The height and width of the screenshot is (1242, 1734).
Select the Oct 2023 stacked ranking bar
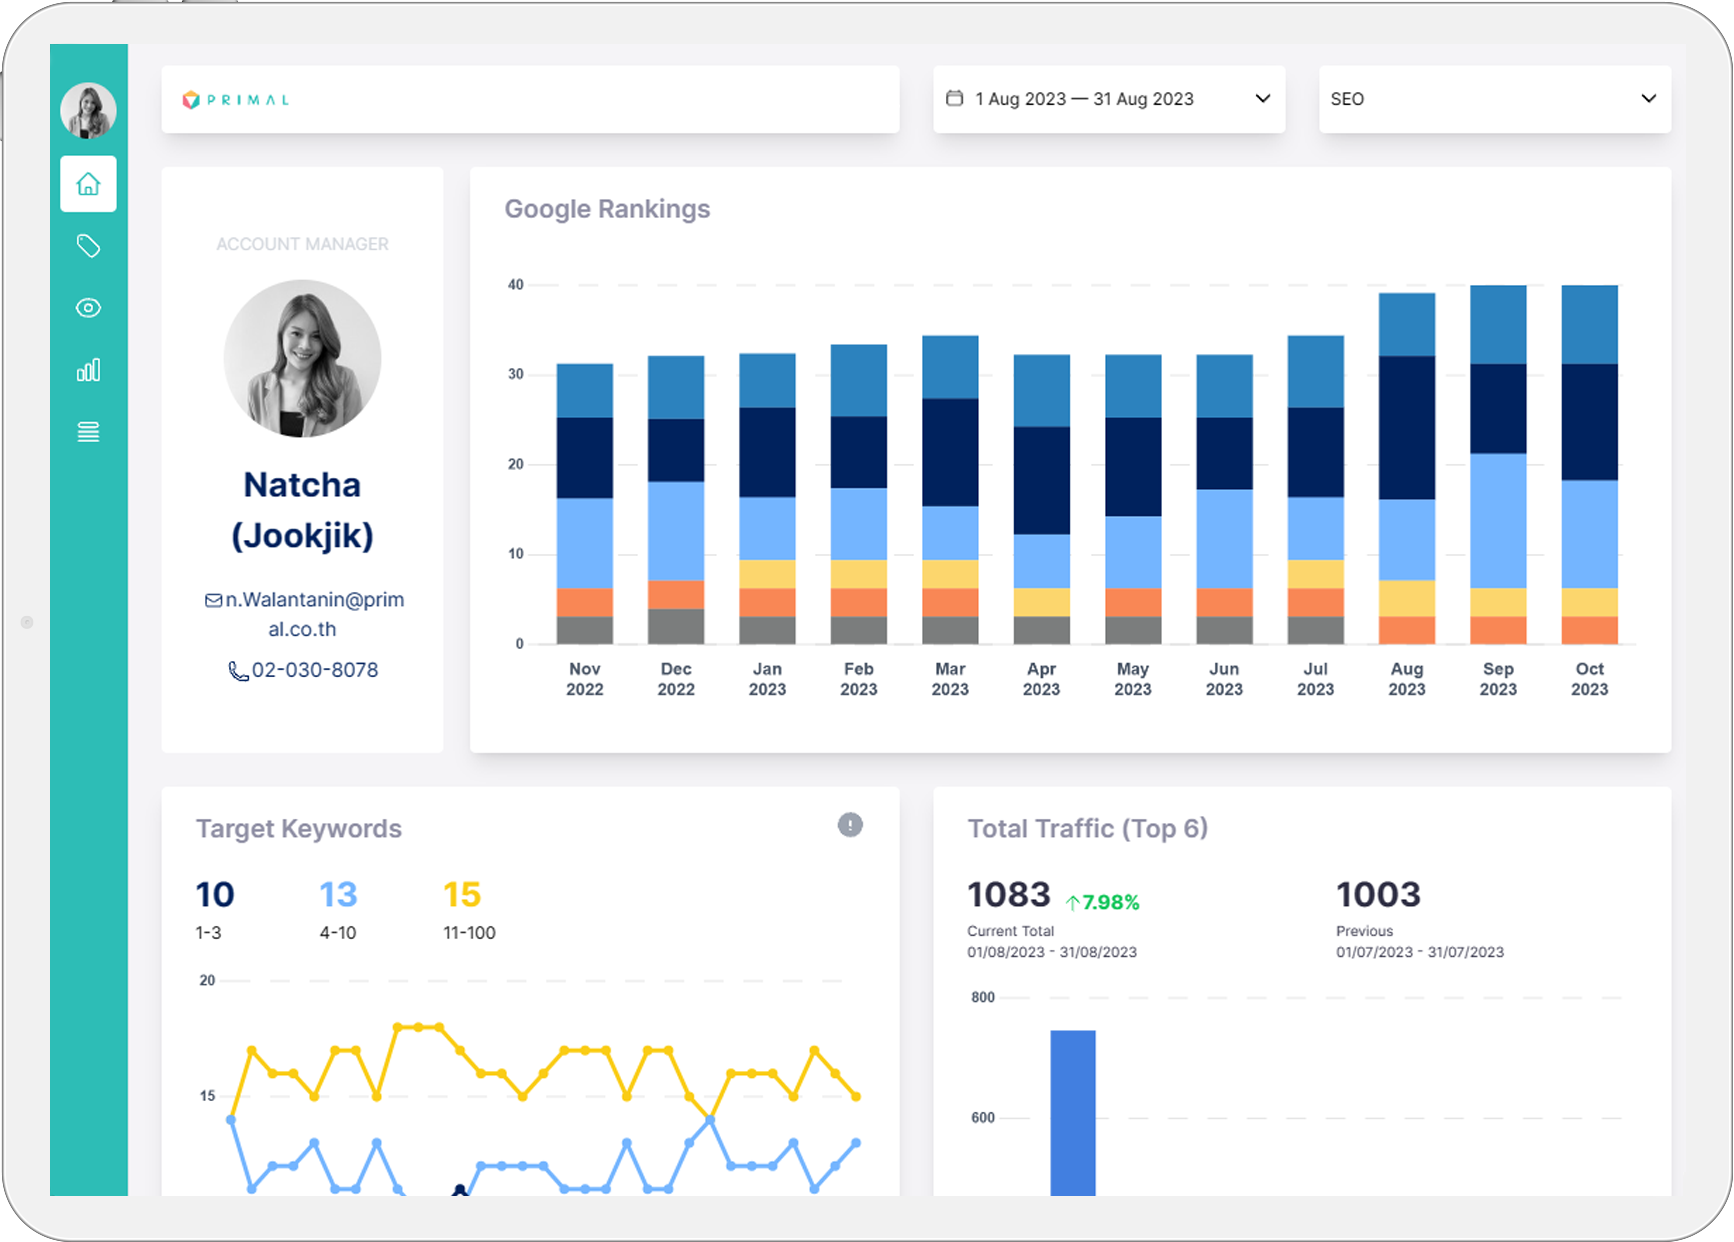point(1589,465)
